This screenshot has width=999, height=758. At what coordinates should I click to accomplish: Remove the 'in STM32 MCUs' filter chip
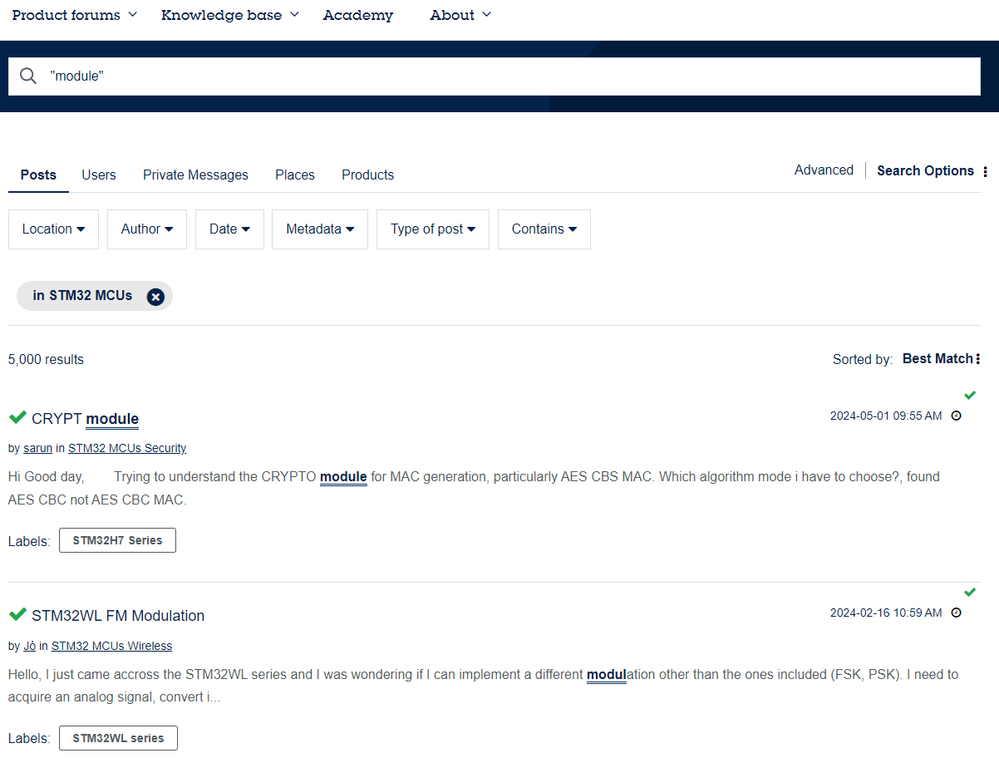coord(155,297)
